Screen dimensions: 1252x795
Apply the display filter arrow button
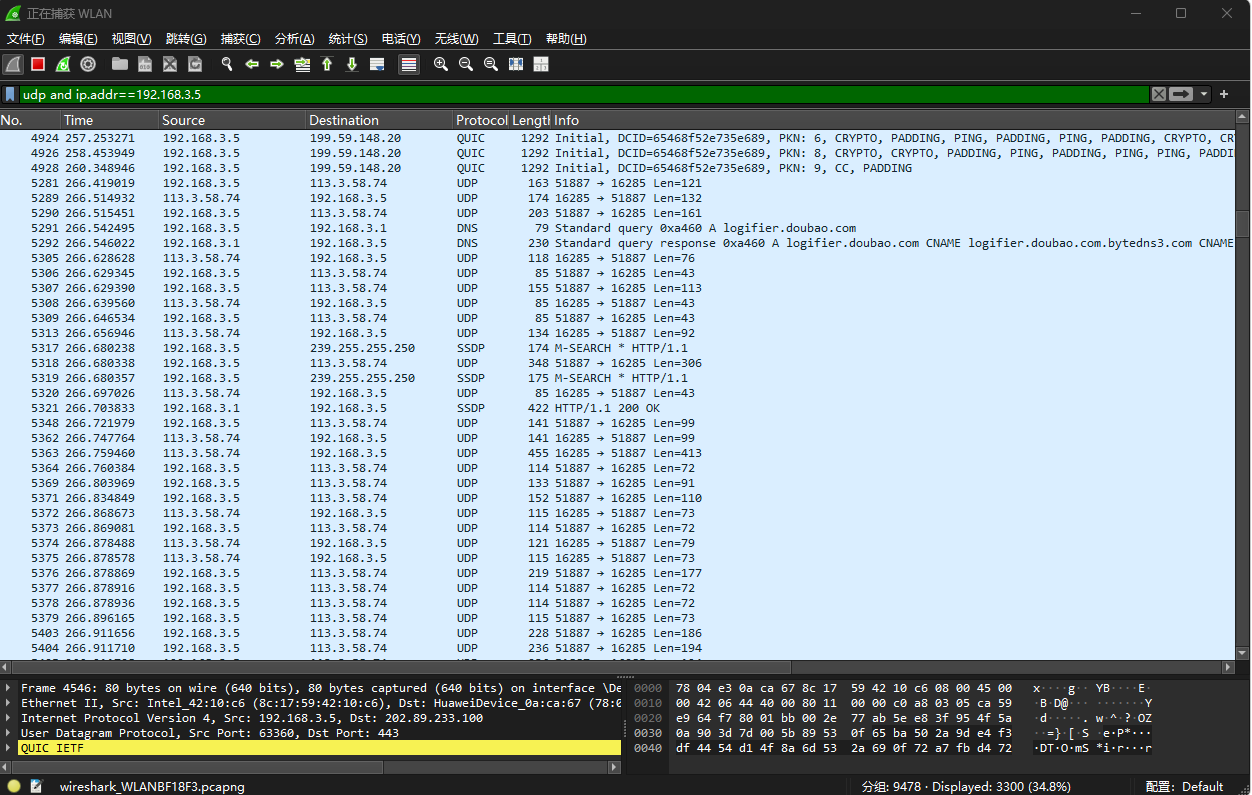1181,94
